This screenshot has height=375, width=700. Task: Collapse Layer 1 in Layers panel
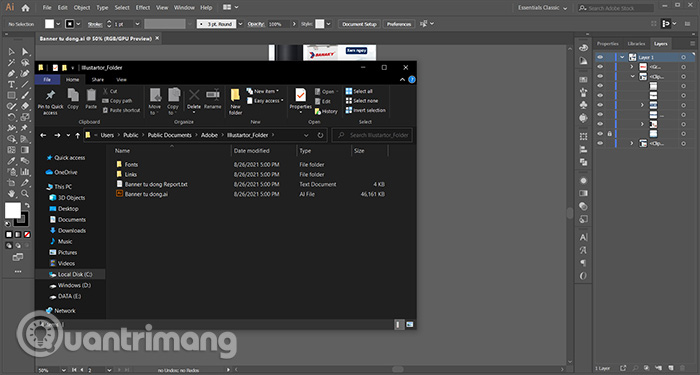coord(622,57)
